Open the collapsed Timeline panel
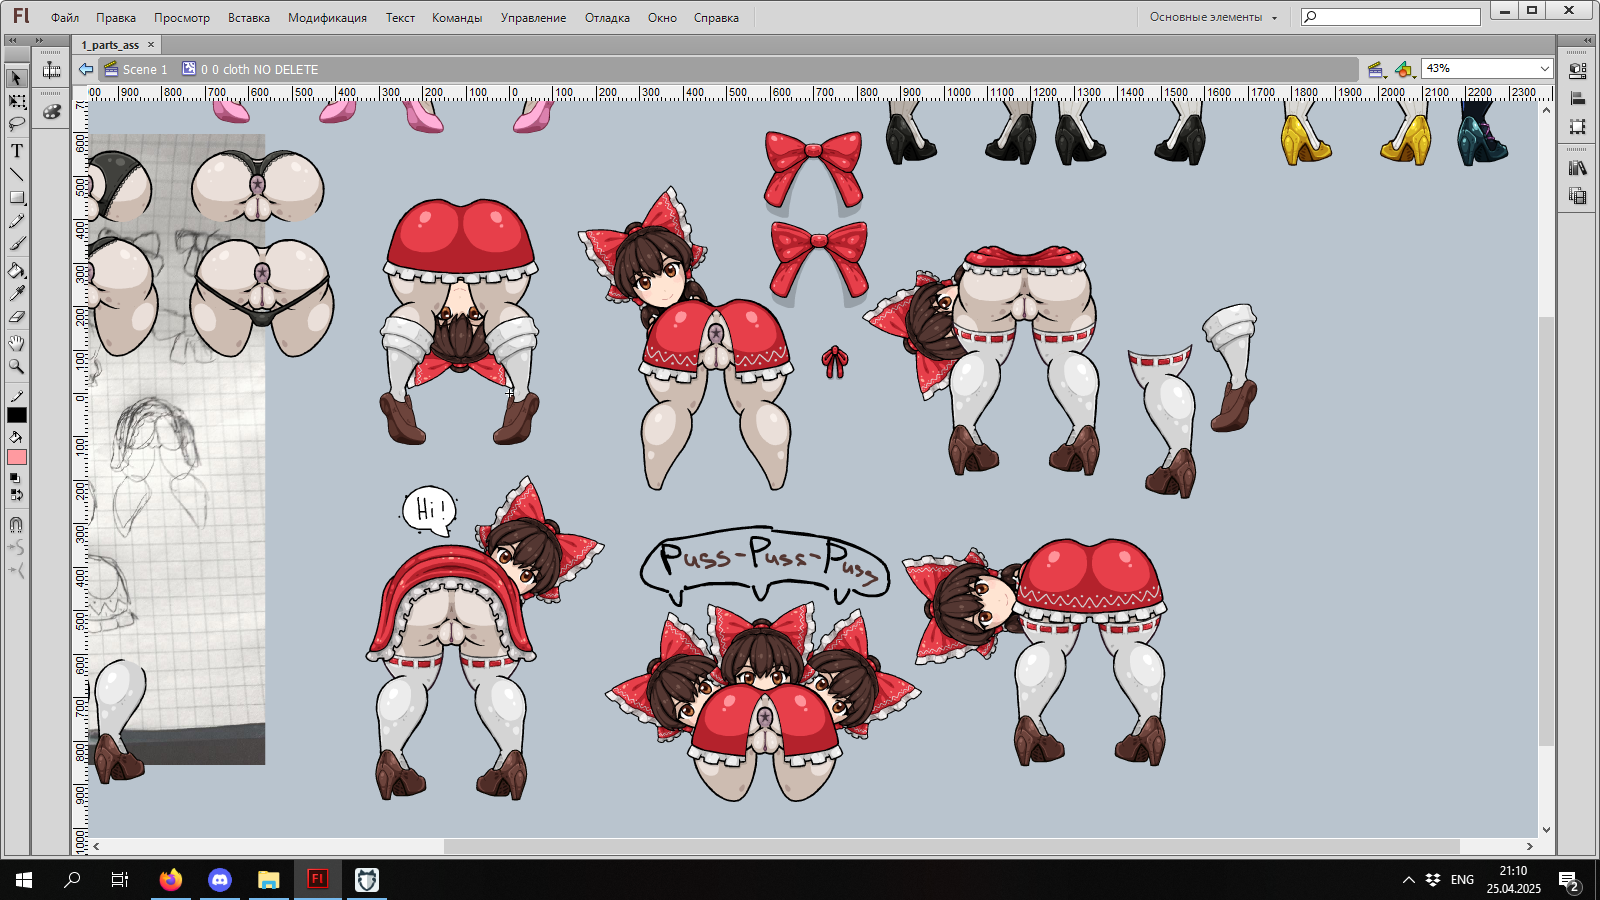 52,69
